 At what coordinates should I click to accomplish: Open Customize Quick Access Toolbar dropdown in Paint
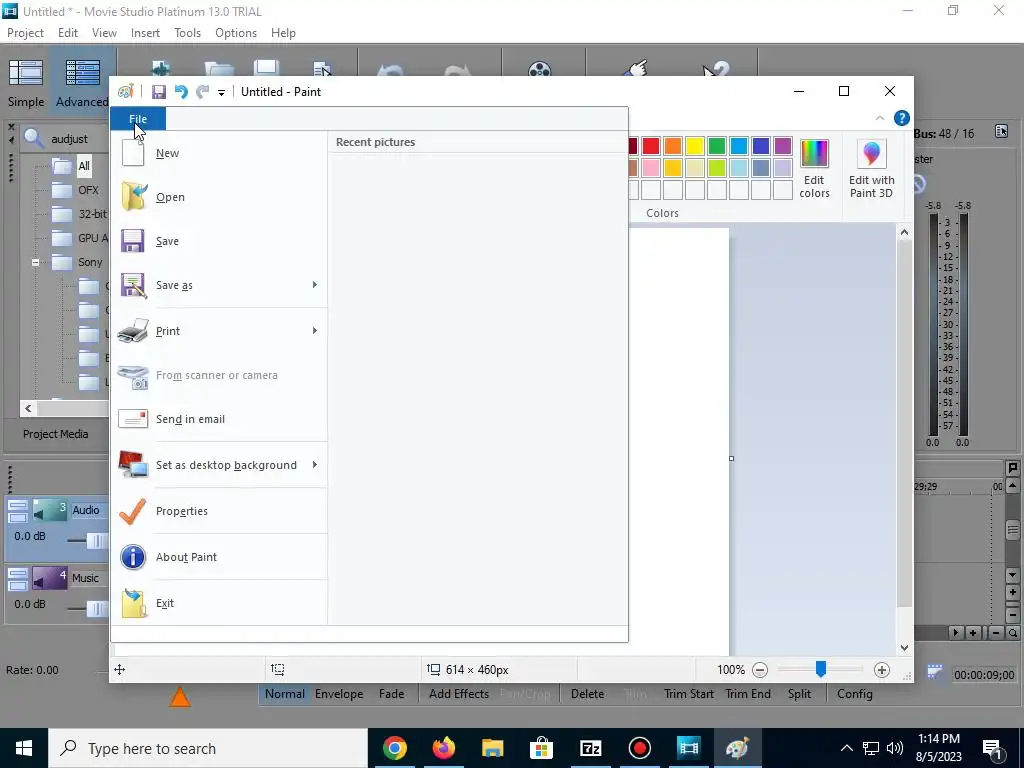(x=221, y=93)
